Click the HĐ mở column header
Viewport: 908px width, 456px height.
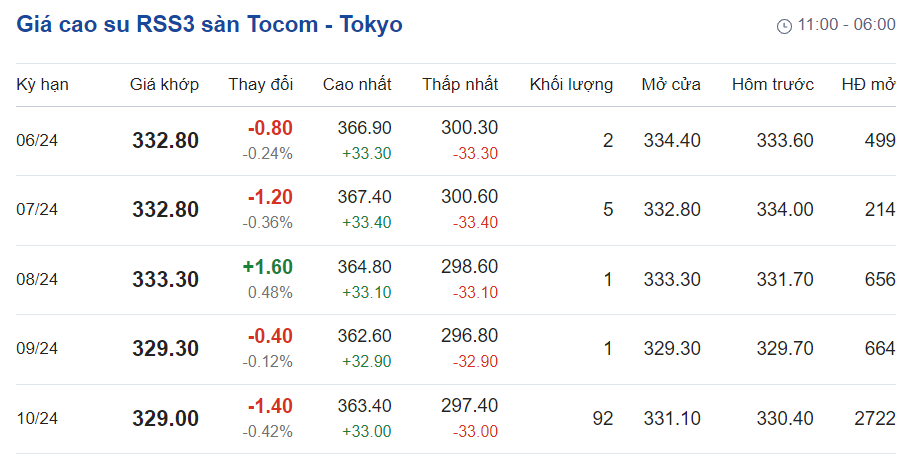click(x=868, y=84)
